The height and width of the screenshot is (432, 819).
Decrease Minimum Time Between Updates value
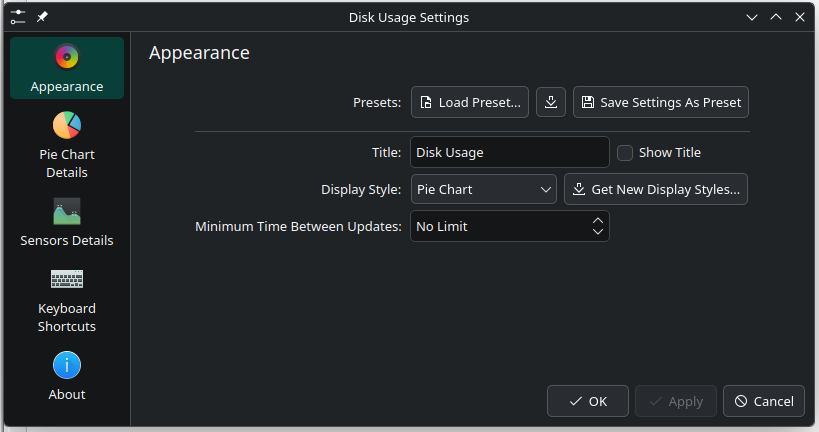(597, 232)
